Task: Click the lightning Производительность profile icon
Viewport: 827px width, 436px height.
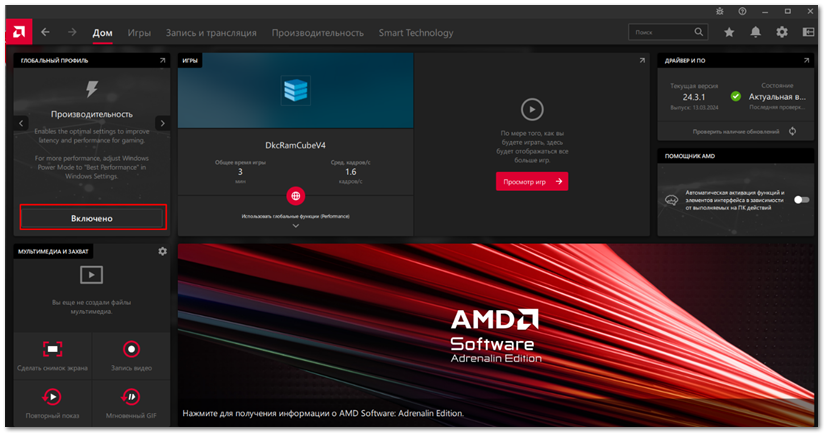Action: 92,89
